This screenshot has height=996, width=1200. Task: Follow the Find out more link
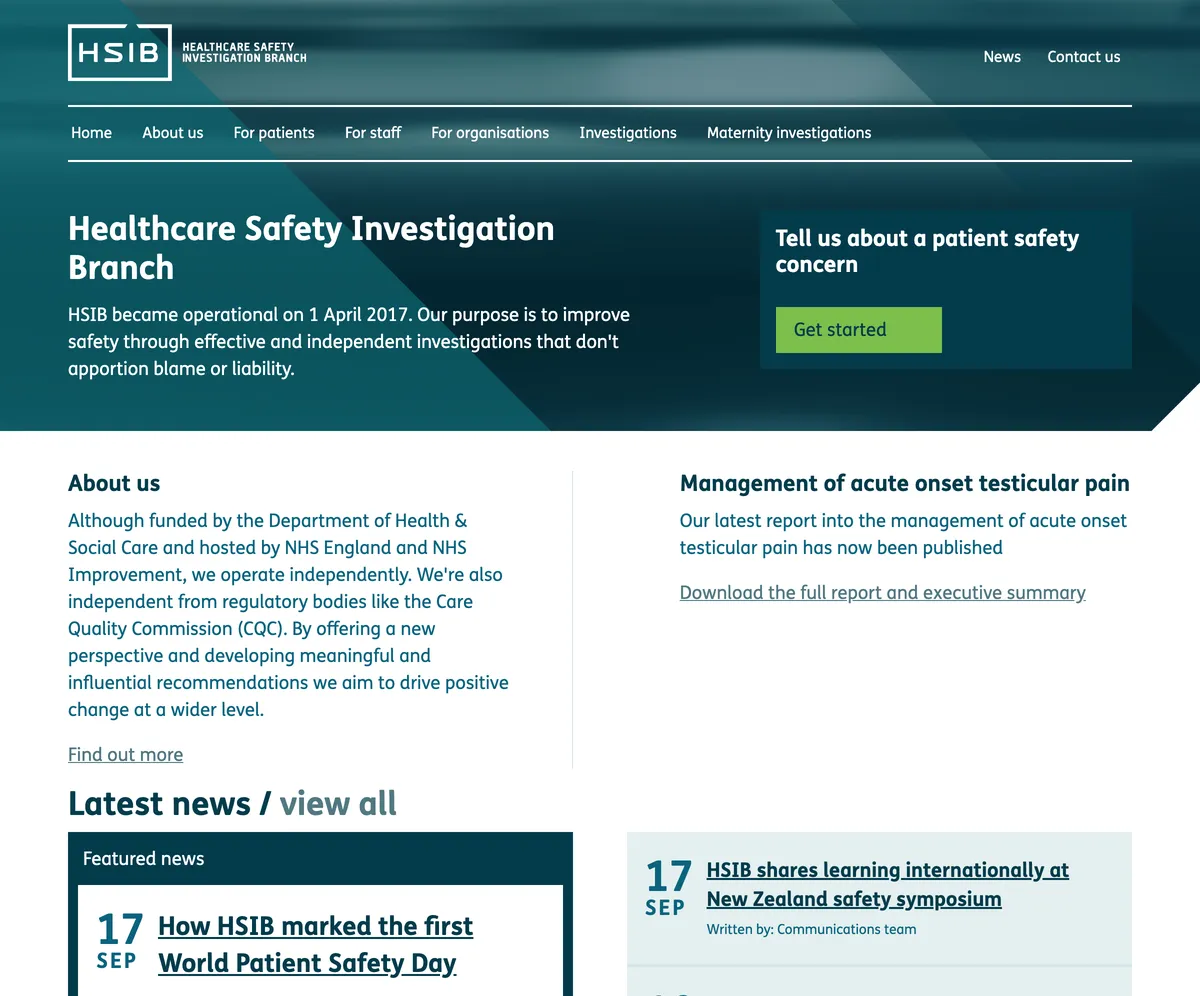pyautogui.click(x=126, y=755)
